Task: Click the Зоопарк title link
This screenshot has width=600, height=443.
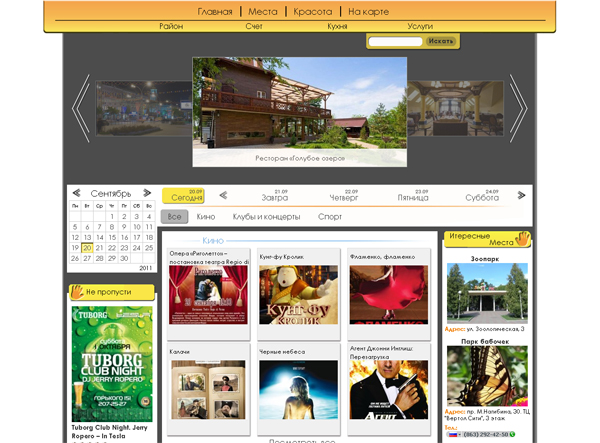Action: [485, 259]
